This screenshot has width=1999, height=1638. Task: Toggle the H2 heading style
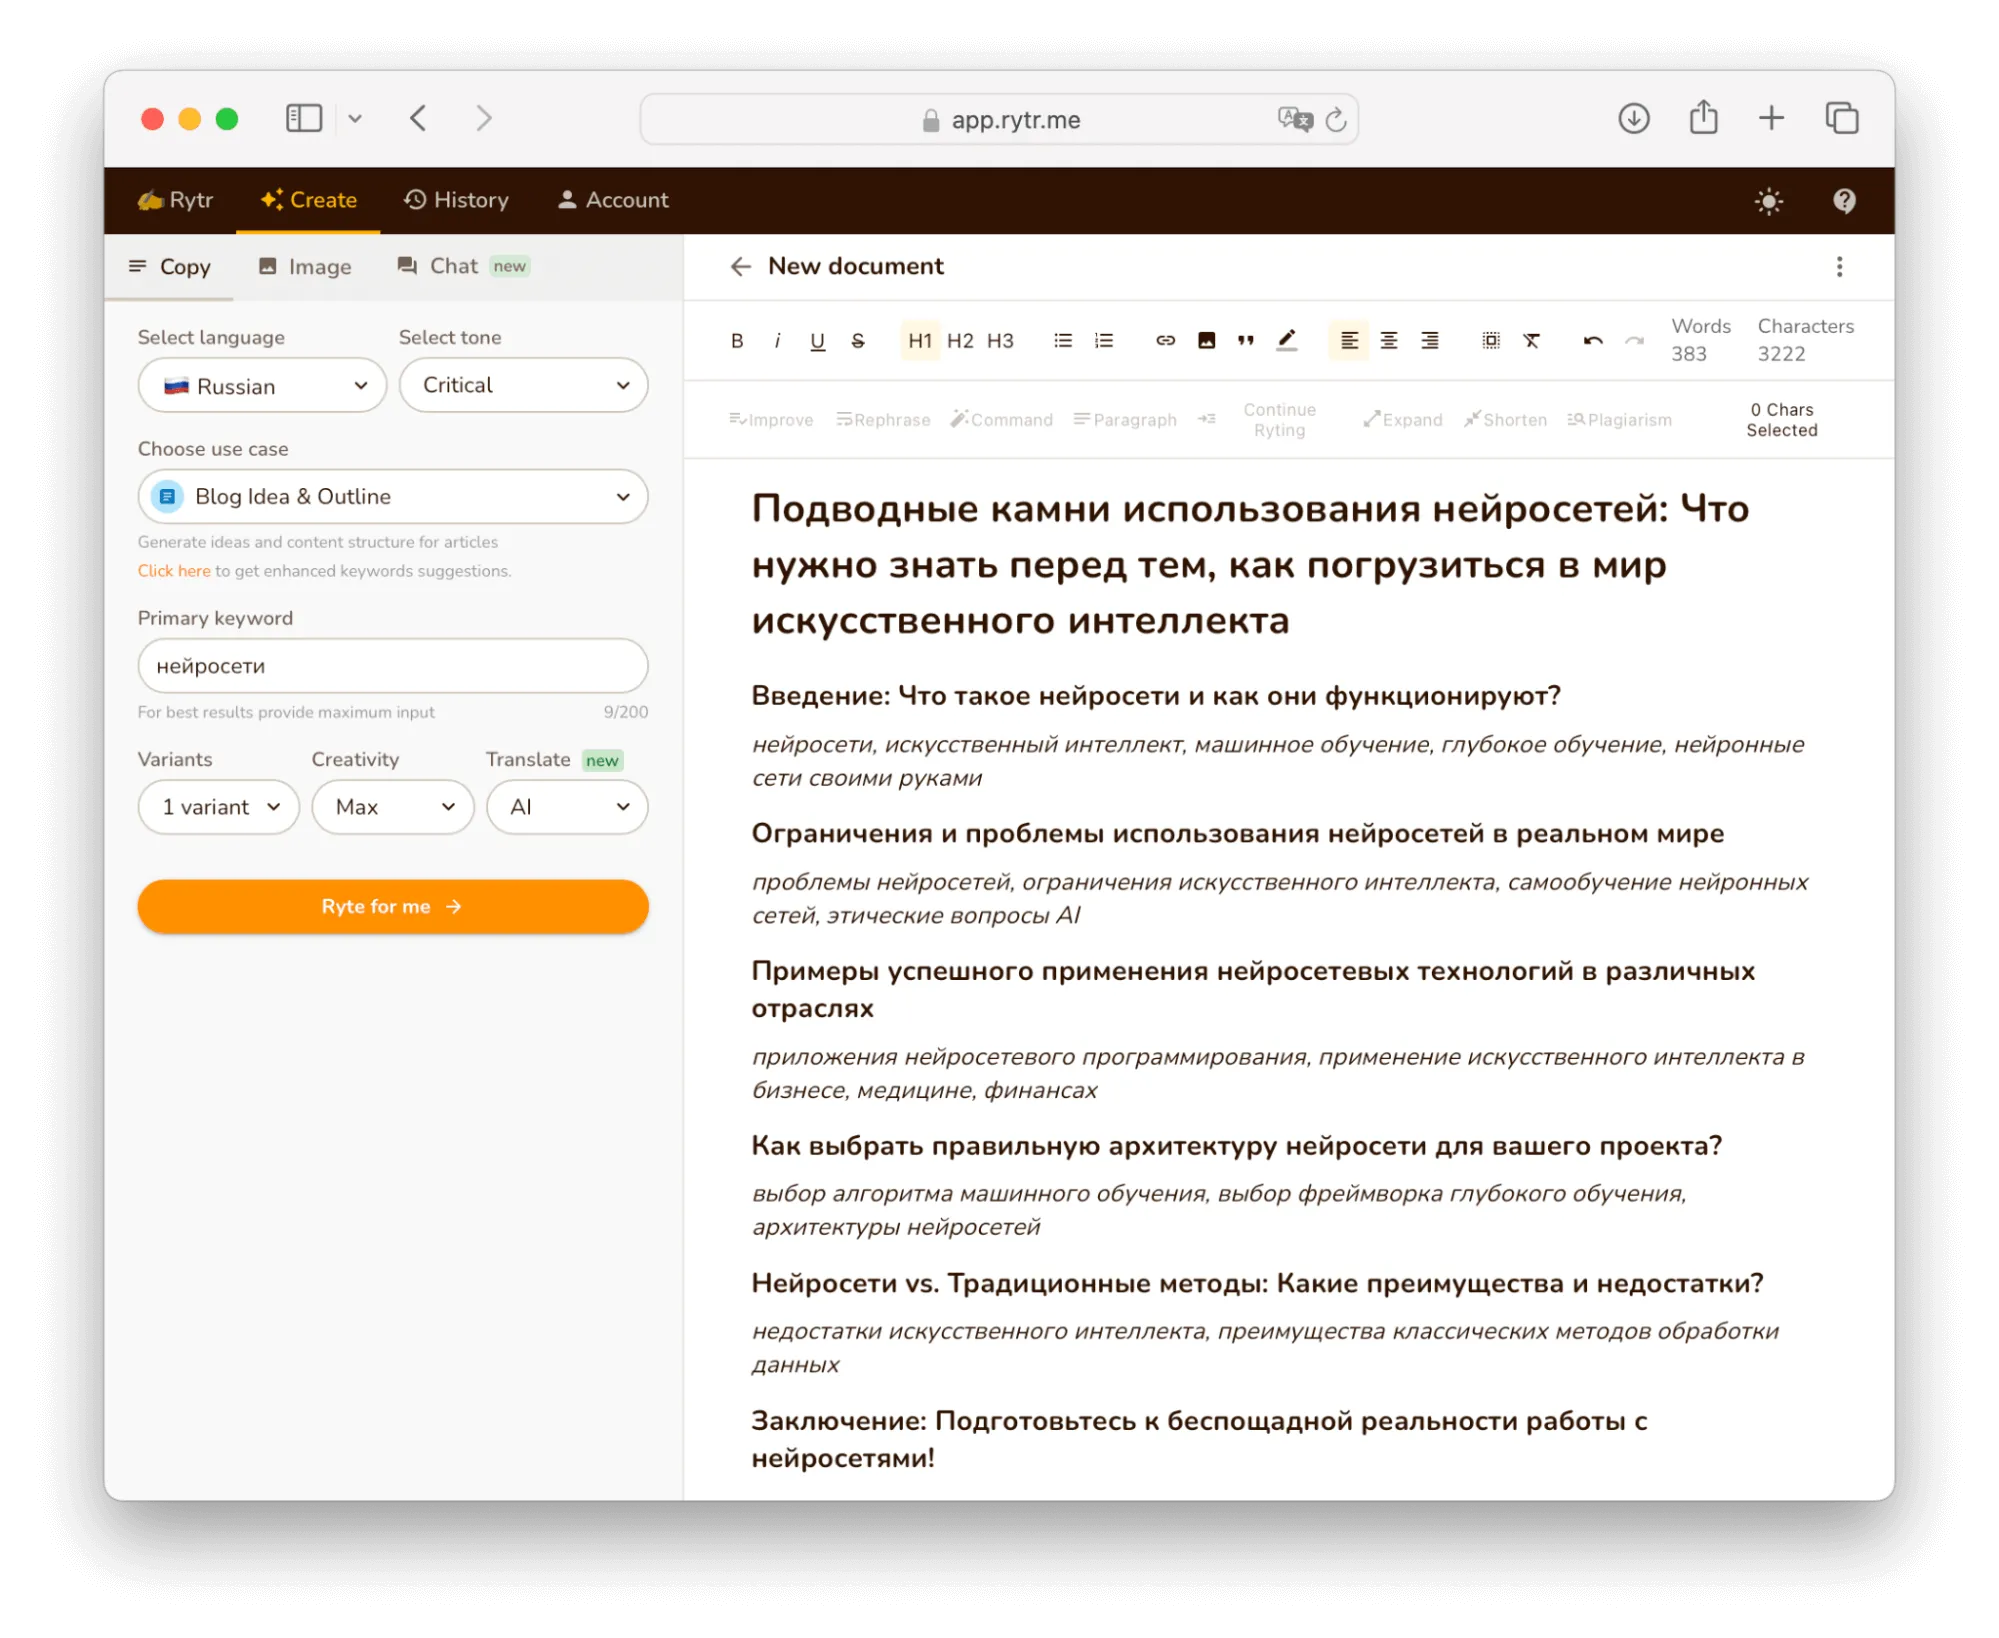click(961, 340)
